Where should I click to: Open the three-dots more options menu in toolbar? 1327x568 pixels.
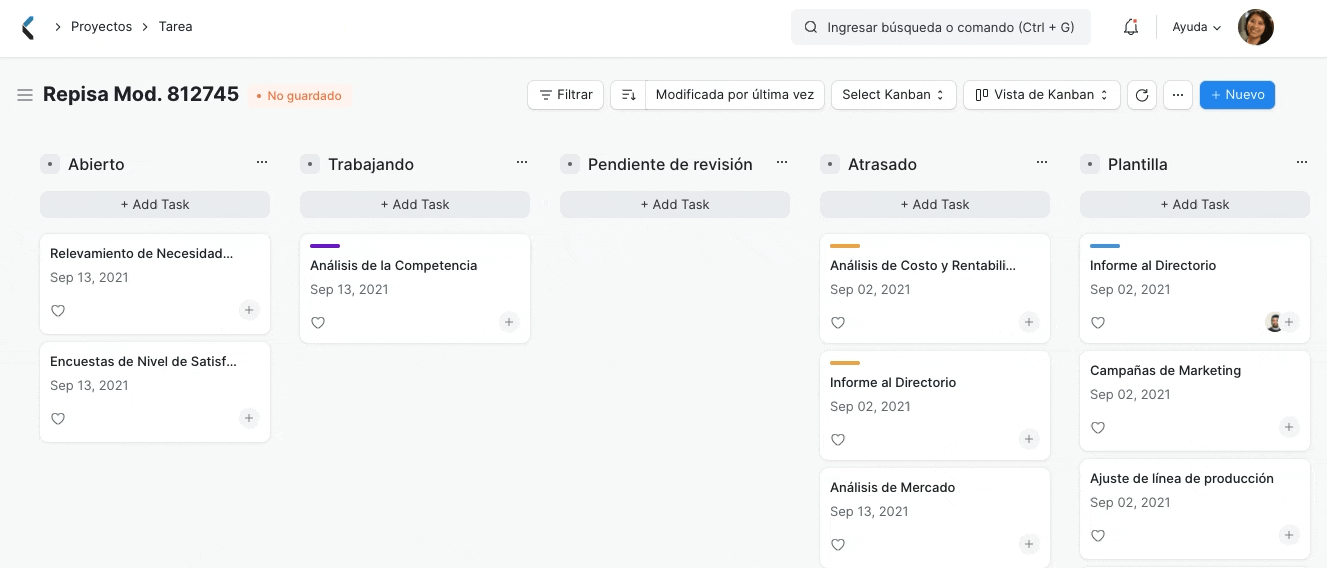1178,95
